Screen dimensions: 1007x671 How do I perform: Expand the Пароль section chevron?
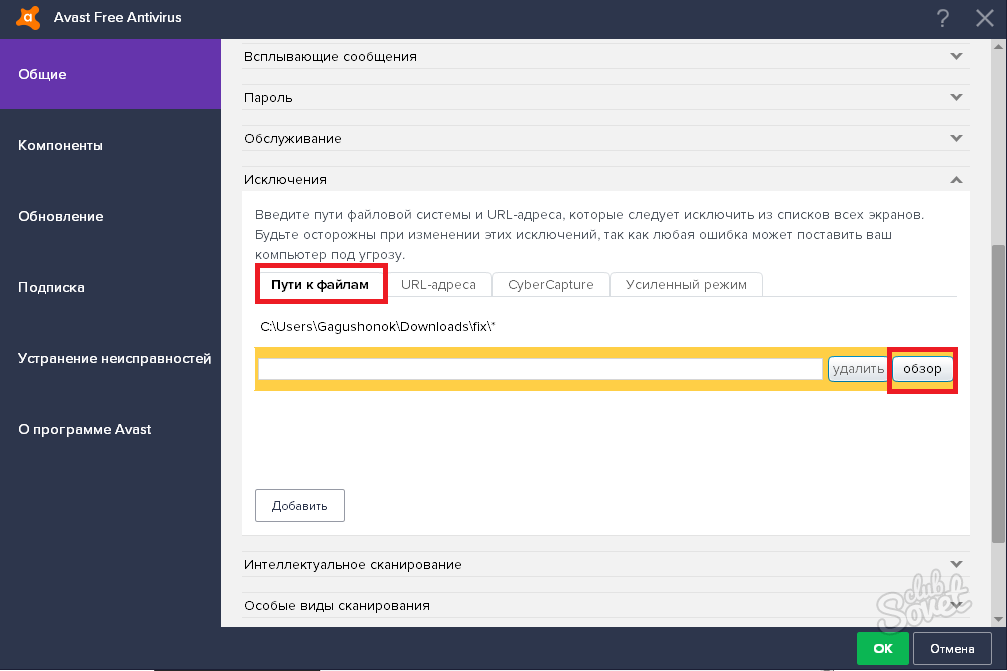[956, 98]
